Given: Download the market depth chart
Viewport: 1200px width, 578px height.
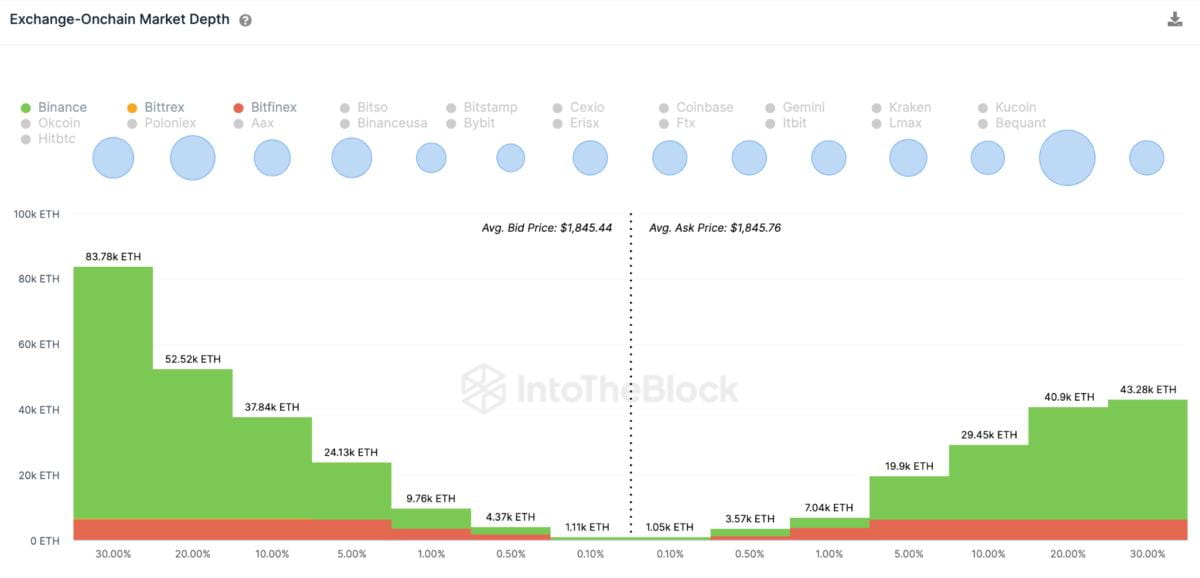Looking at the screenshot, I should point(1175,20).
